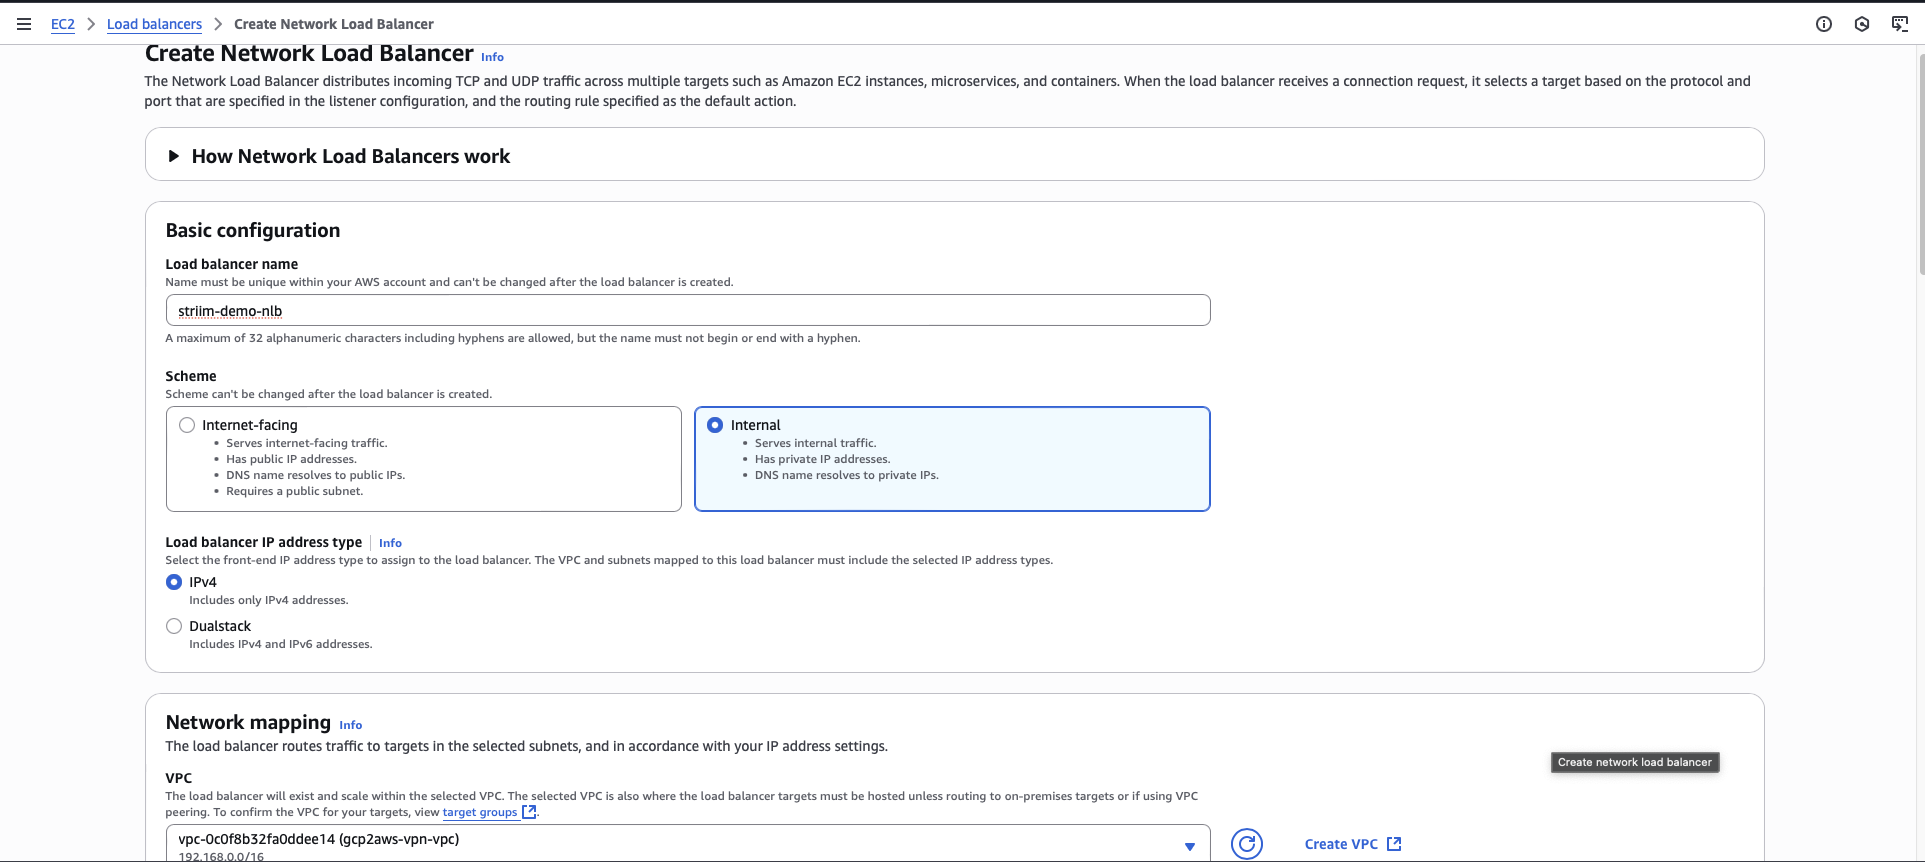
Task: Navigate to Load balancers breadcrumb
Action: pos(154,24)
